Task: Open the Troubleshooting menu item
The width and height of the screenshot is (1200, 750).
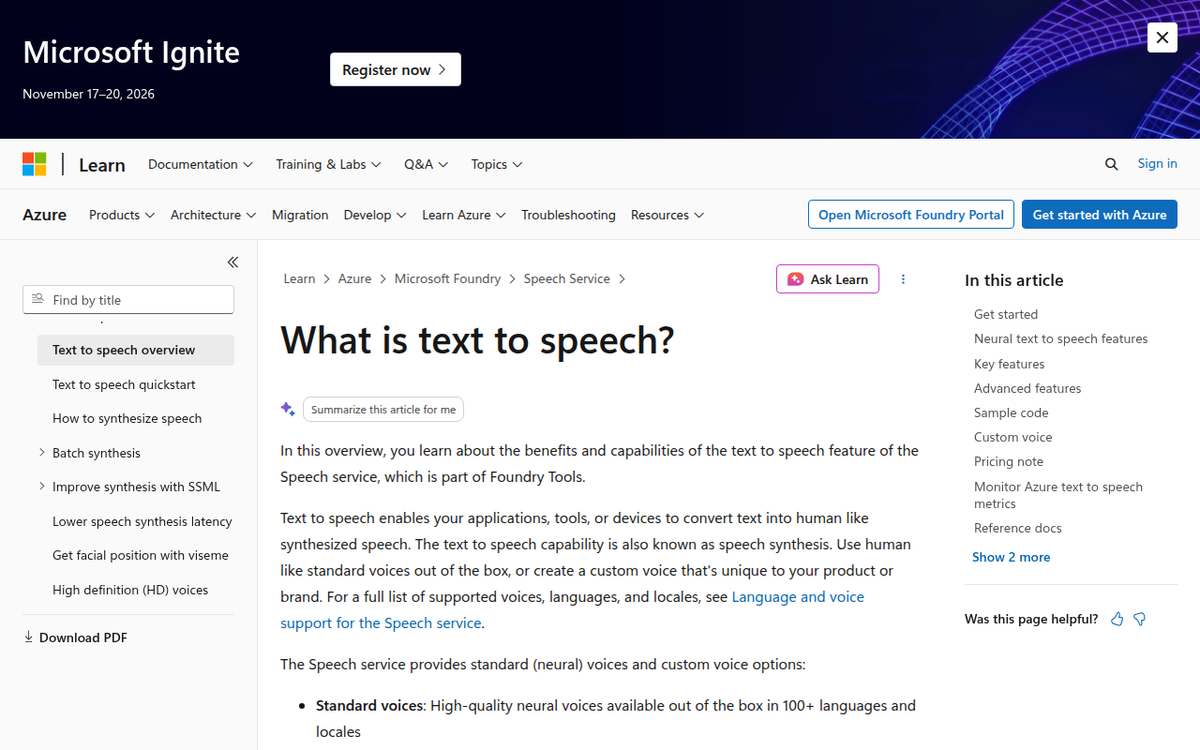Action: 568,215
